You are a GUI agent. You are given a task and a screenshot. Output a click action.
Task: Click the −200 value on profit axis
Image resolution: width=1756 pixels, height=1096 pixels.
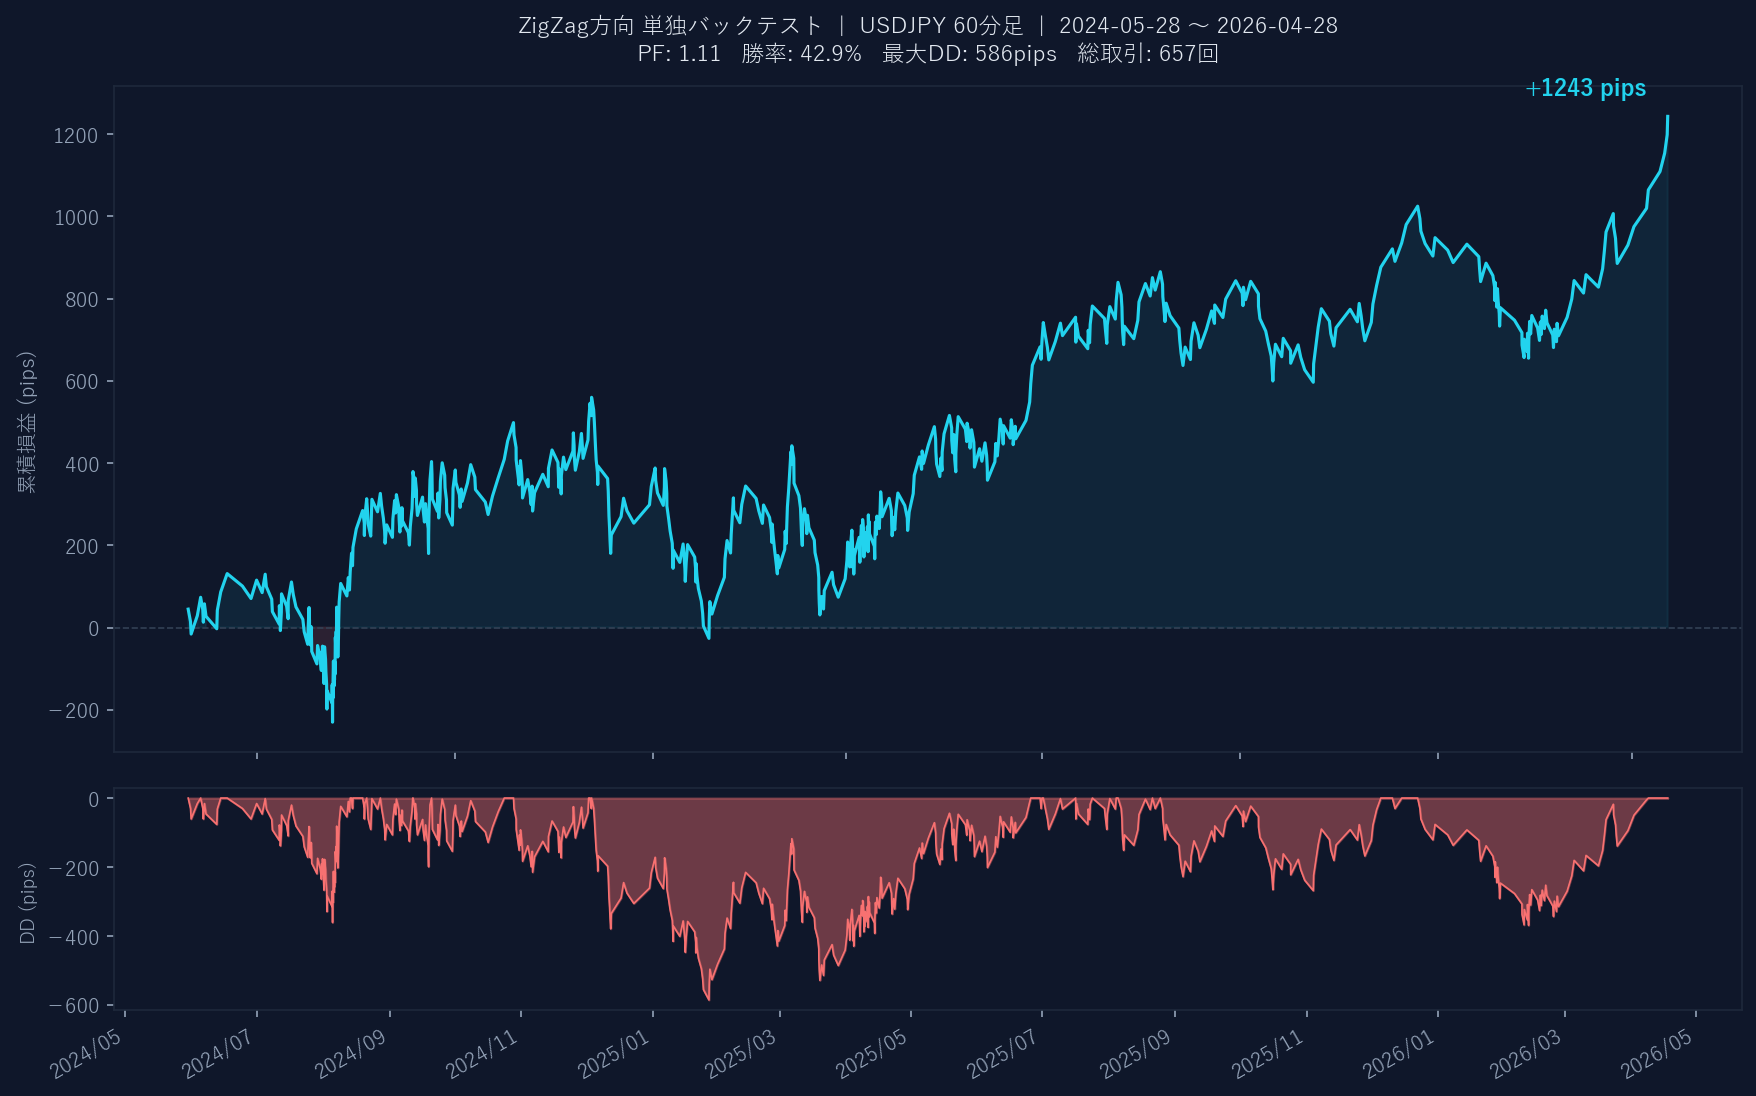click(x=74, y=711)
